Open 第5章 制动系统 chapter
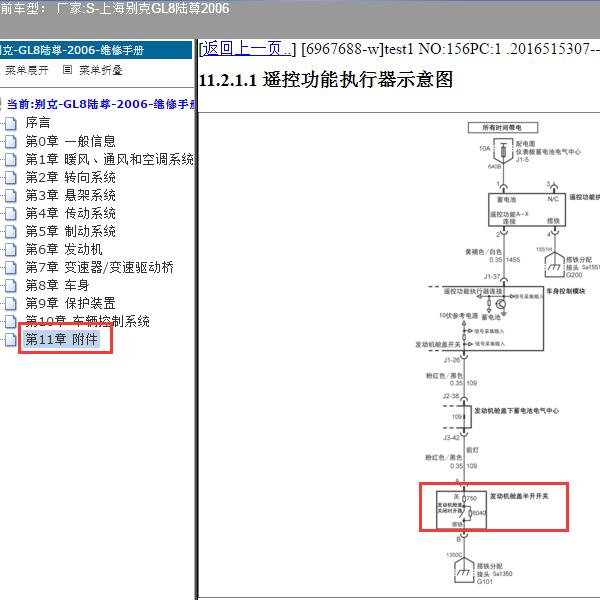The height and width of the screenshot is (600, 600). click(70, 231)
